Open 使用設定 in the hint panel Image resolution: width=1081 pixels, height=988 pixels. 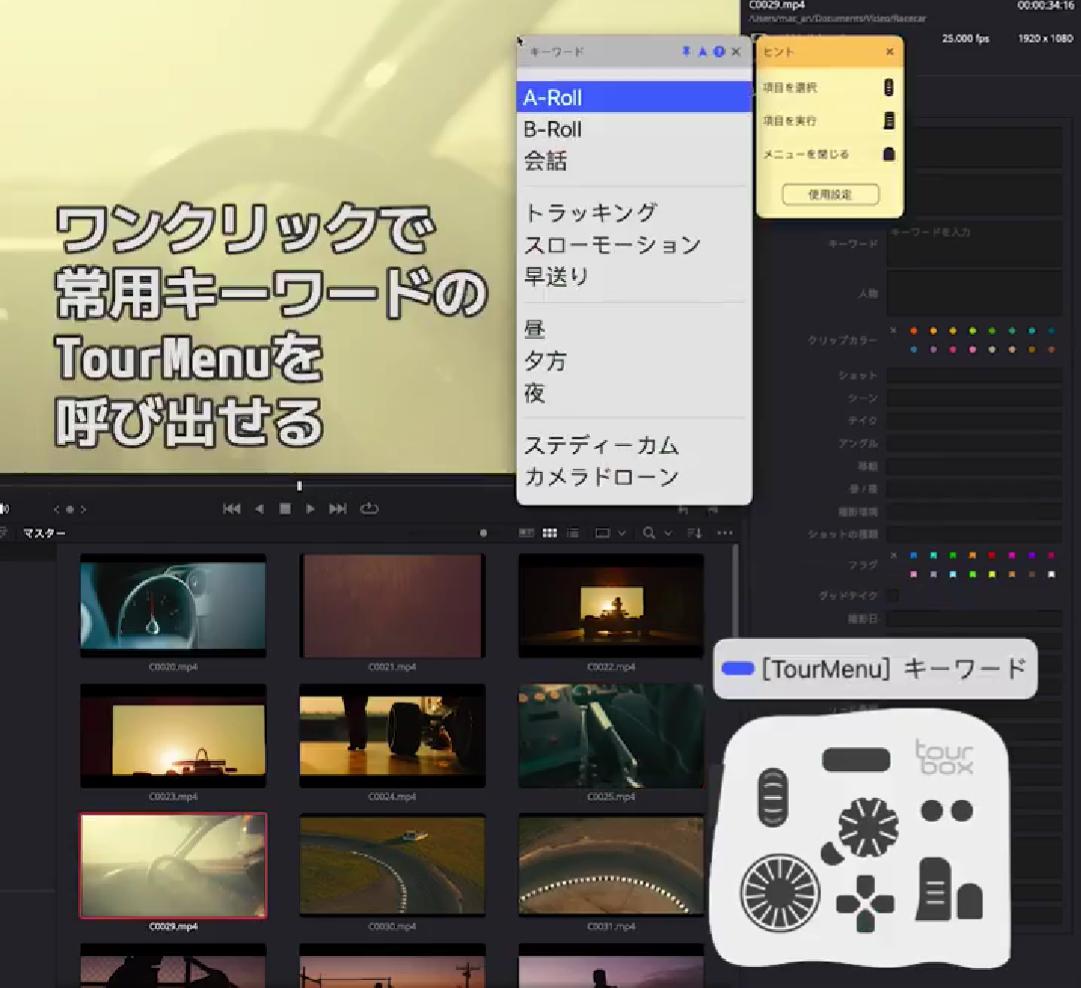pos(830,194)
